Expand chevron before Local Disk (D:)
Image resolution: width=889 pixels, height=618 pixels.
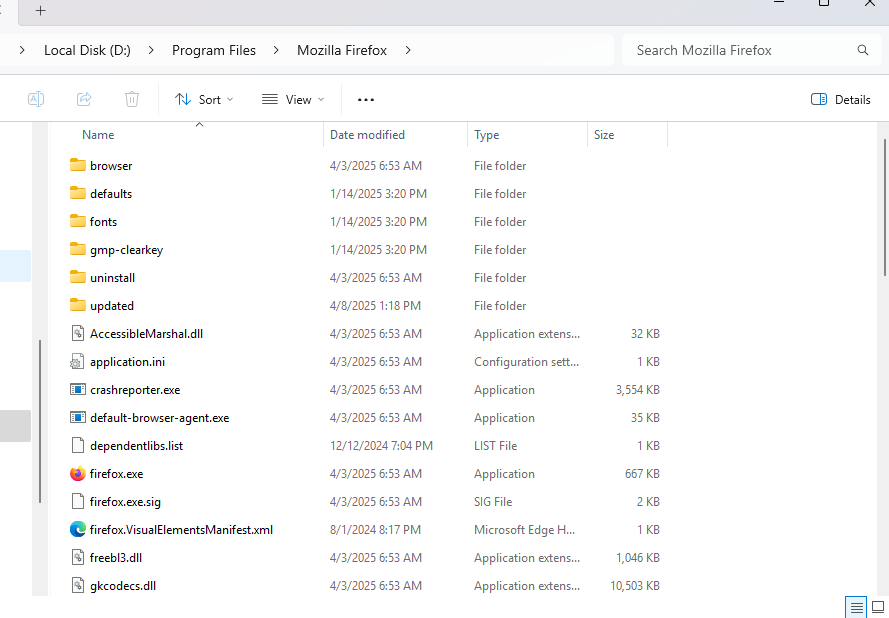[22, 50]
